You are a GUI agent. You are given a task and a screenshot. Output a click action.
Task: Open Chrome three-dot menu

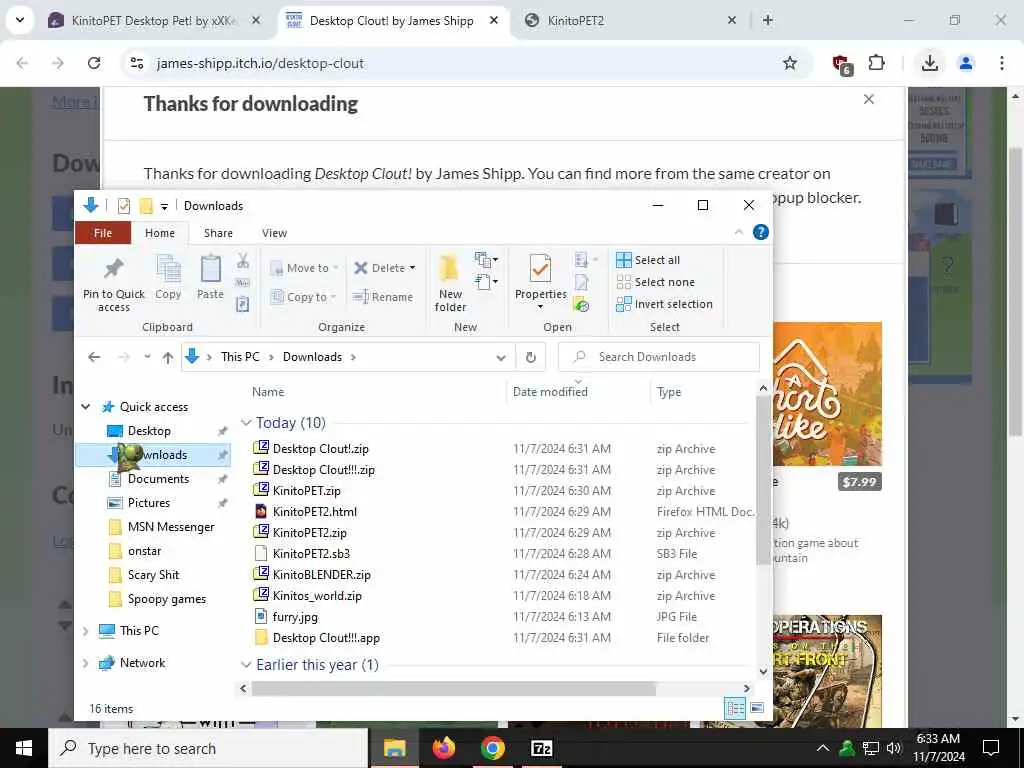(x=1002, y=63)
